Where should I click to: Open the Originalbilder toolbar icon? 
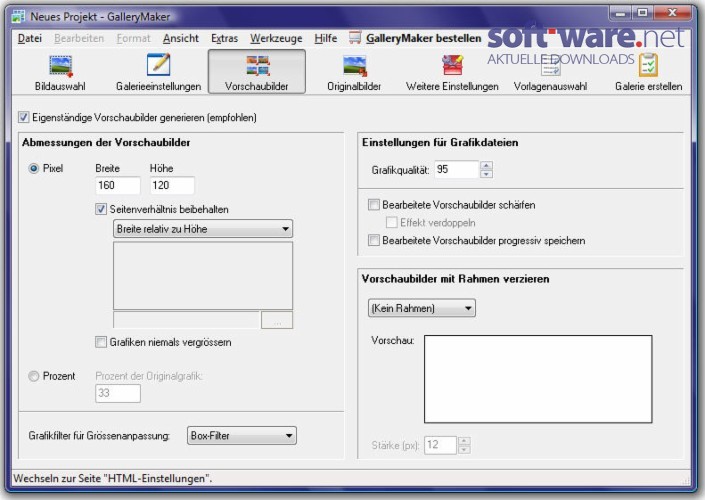click(x=354, y=66)
